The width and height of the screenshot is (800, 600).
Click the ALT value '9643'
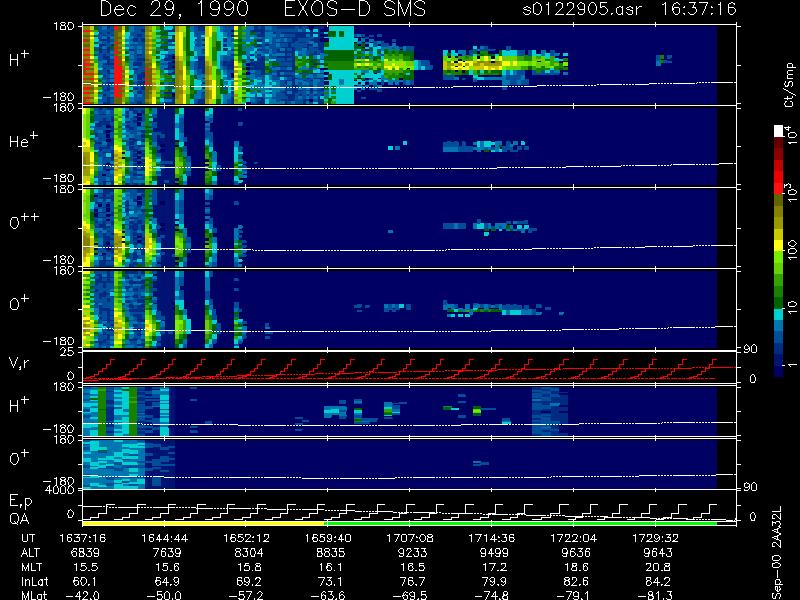point(658,553)
